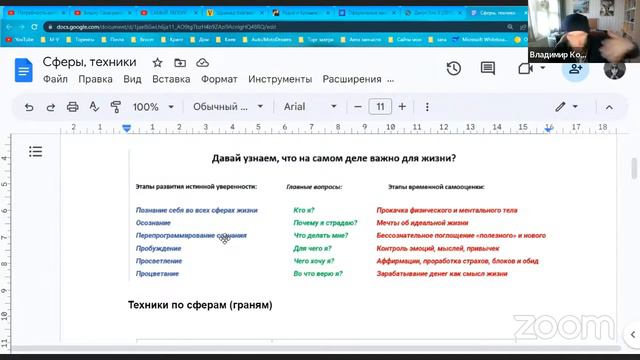Click the document title Сферы, техники
Image resolution: width=640 pixels, height=360 pixels.
pyautogui.click(x=89, y=62)
